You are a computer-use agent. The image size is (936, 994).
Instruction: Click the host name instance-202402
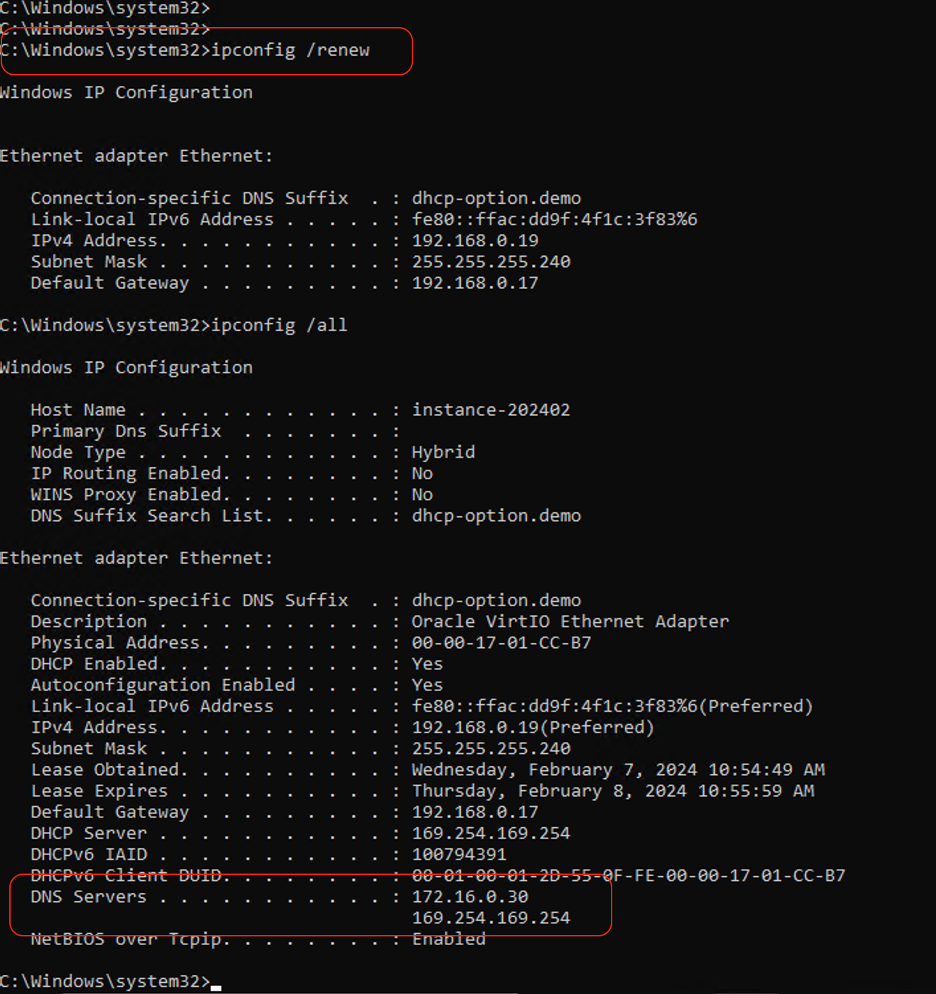(x=491, y=410)
